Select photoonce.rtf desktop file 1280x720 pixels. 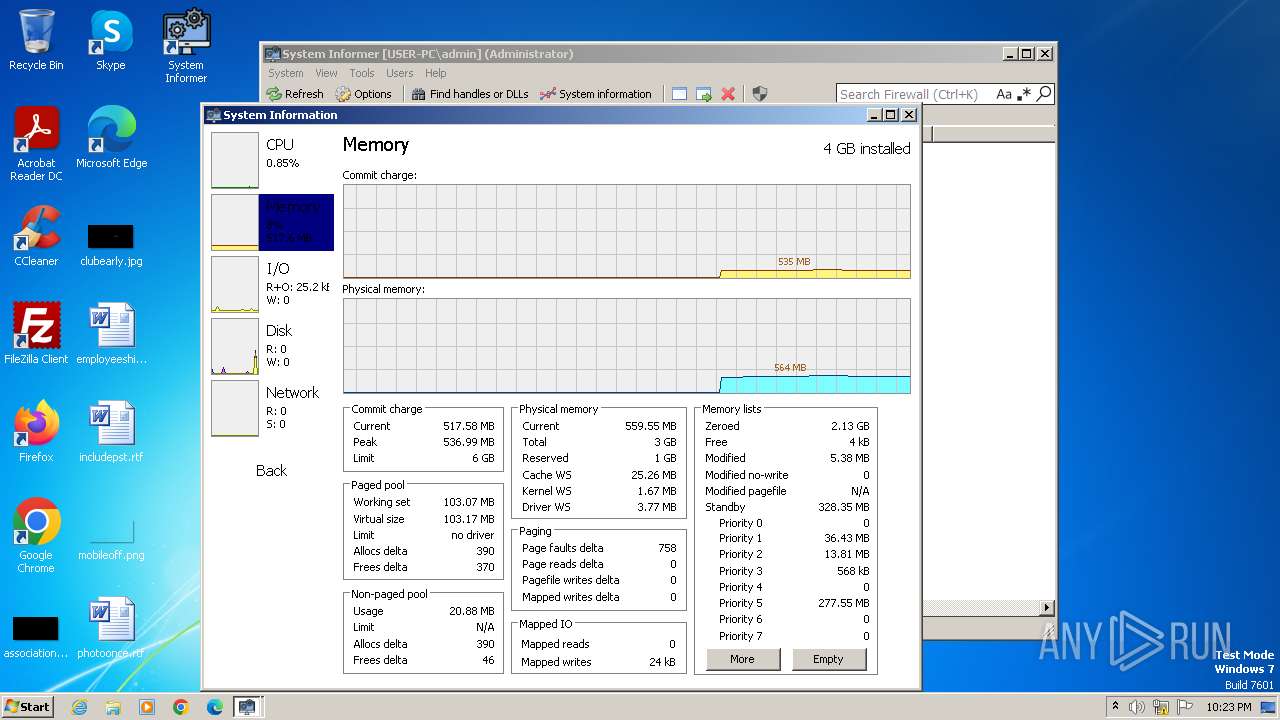coord(111,628)
